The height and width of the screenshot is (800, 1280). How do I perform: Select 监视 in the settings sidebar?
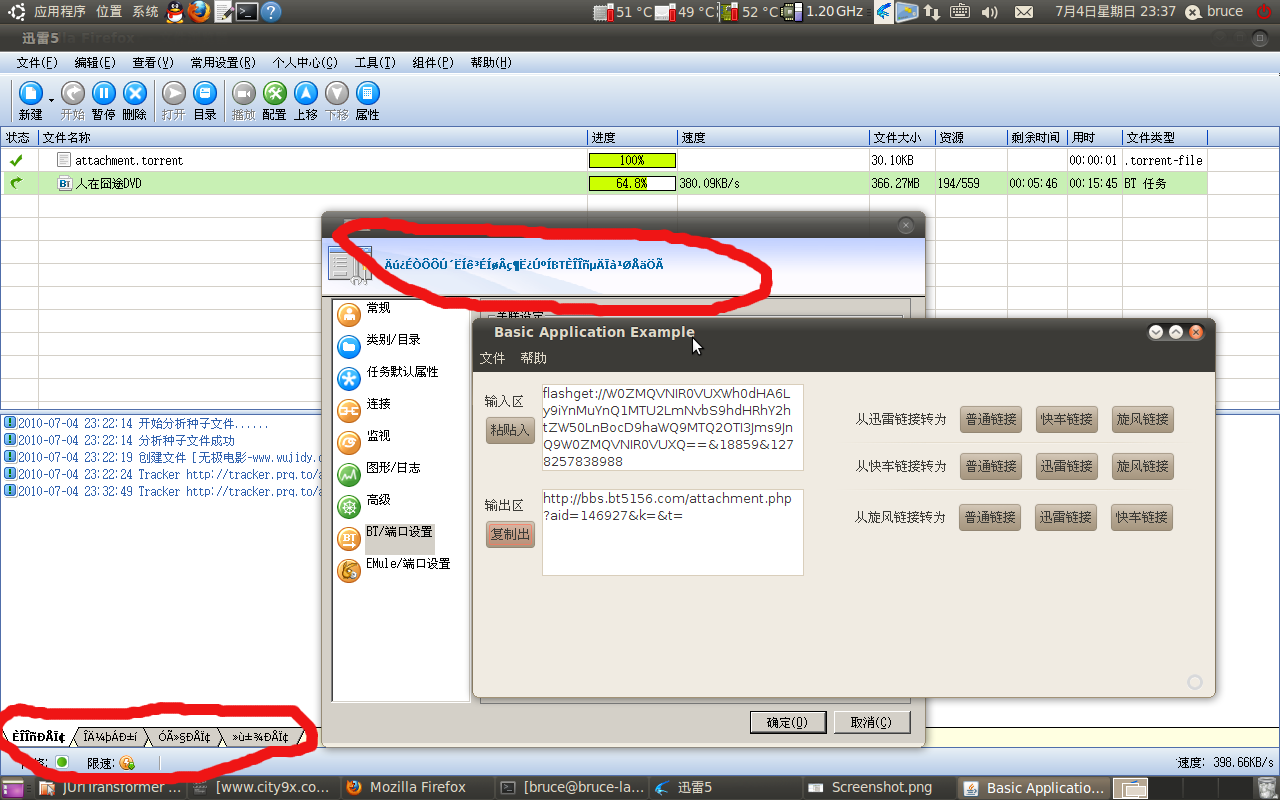coord(378,436)
